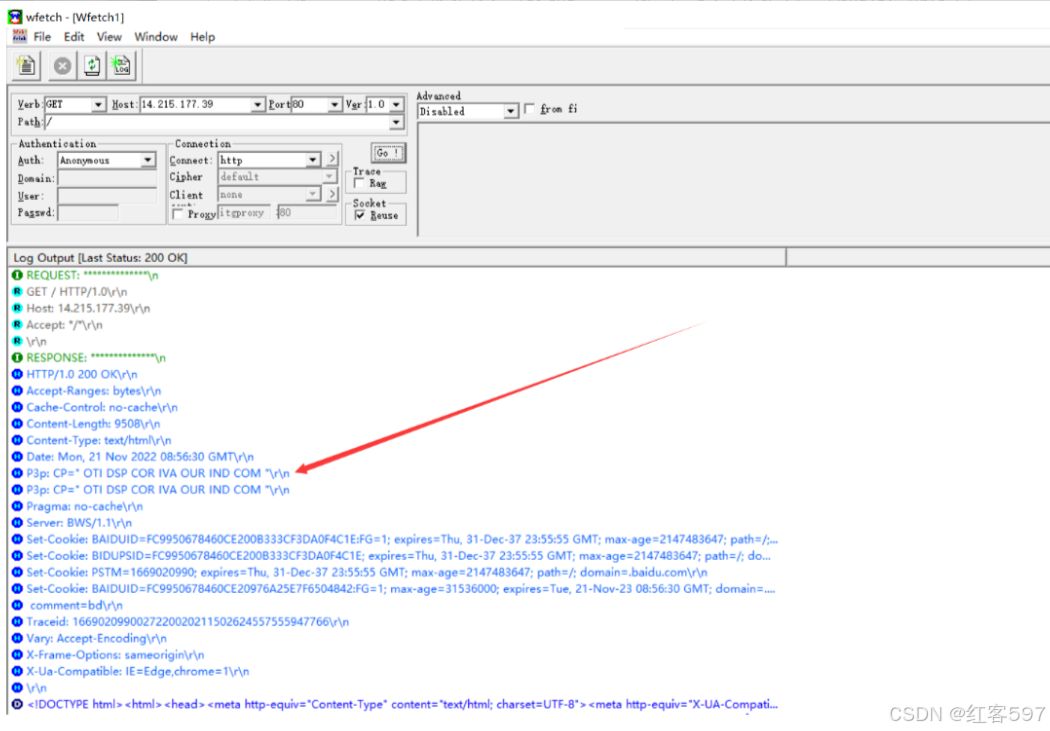Click the Reload request toolbar icon

click(x=92, y=66)
